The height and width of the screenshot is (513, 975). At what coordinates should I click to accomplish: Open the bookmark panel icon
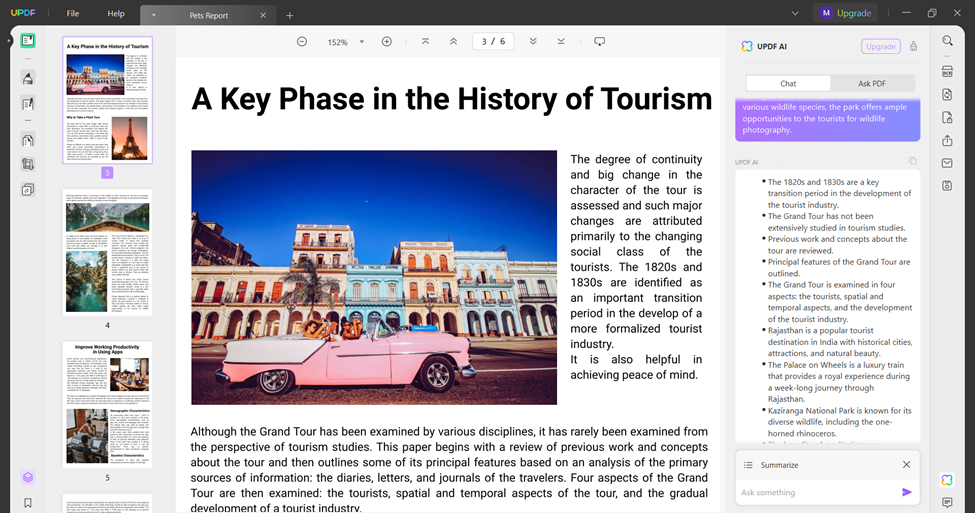pos(28,502)
